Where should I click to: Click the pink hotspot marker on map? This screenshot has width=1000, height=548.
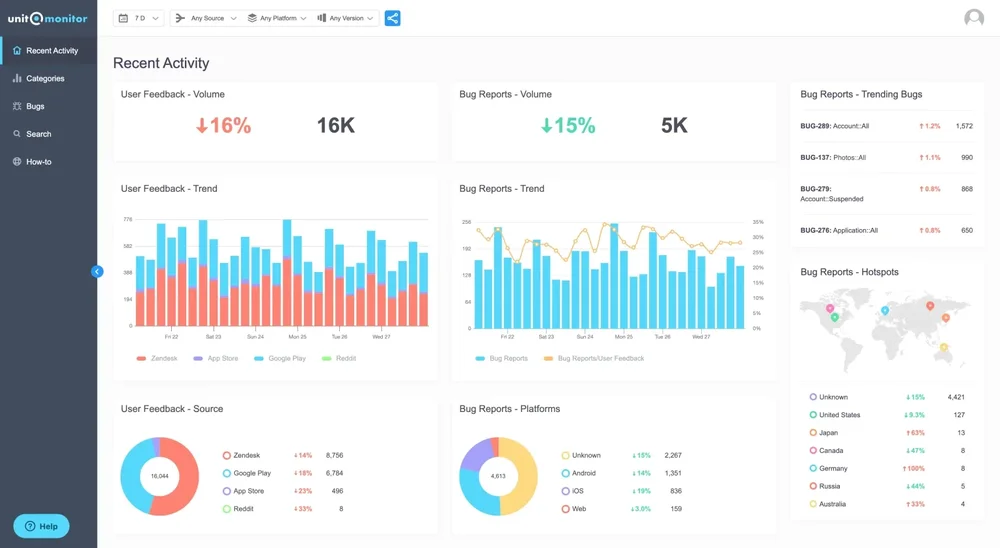point(830,309)
